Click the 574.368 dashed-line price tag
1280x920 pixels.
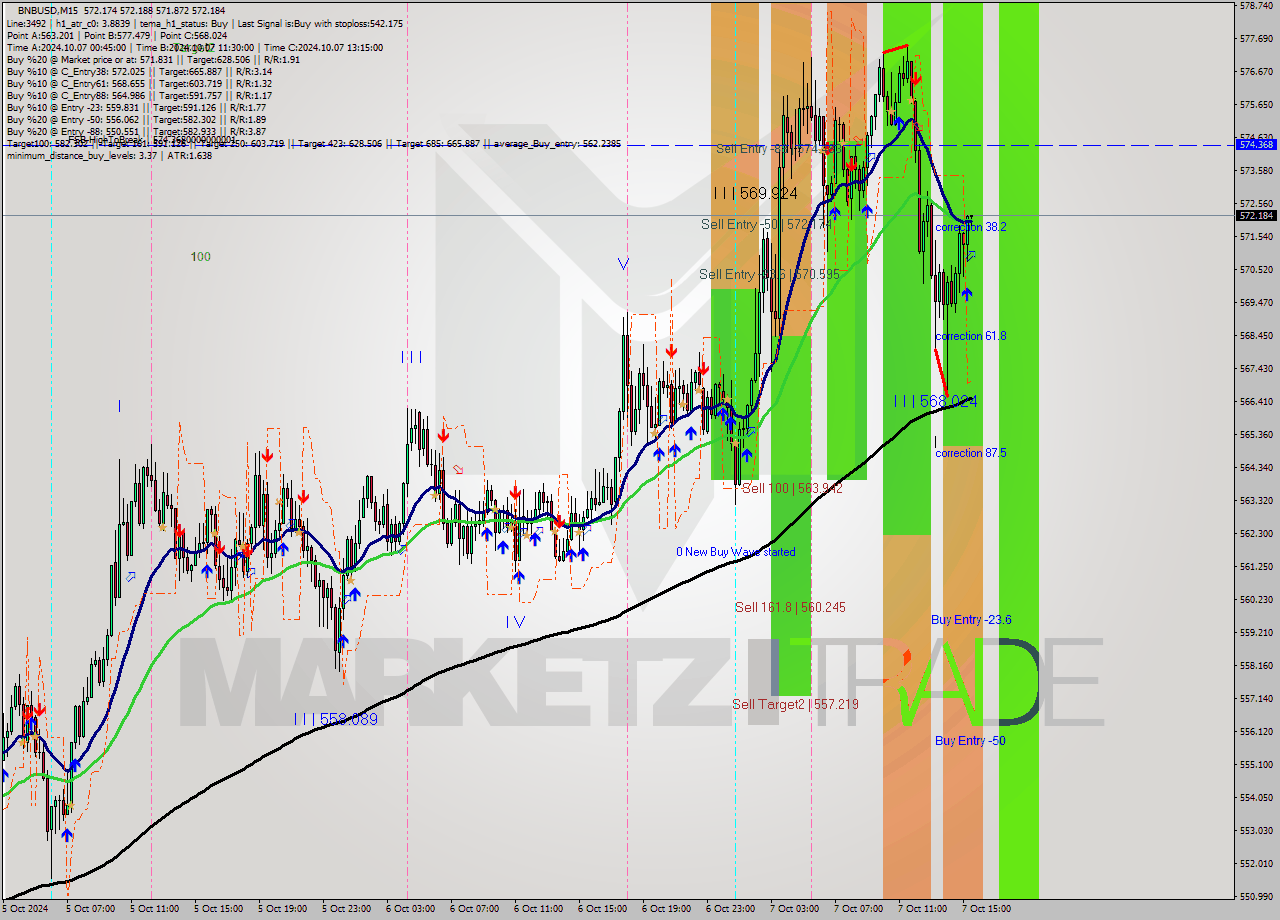point(1256,144)
